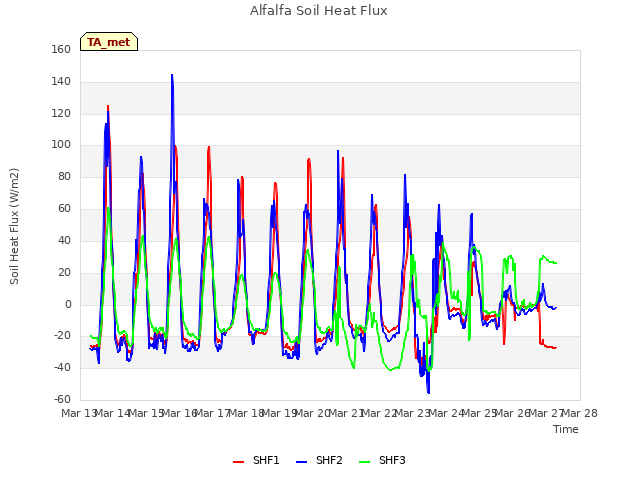This screenshot has width=640, height=480.
Task: Click the 140 y-axis tick label
Action: [61, 81]
